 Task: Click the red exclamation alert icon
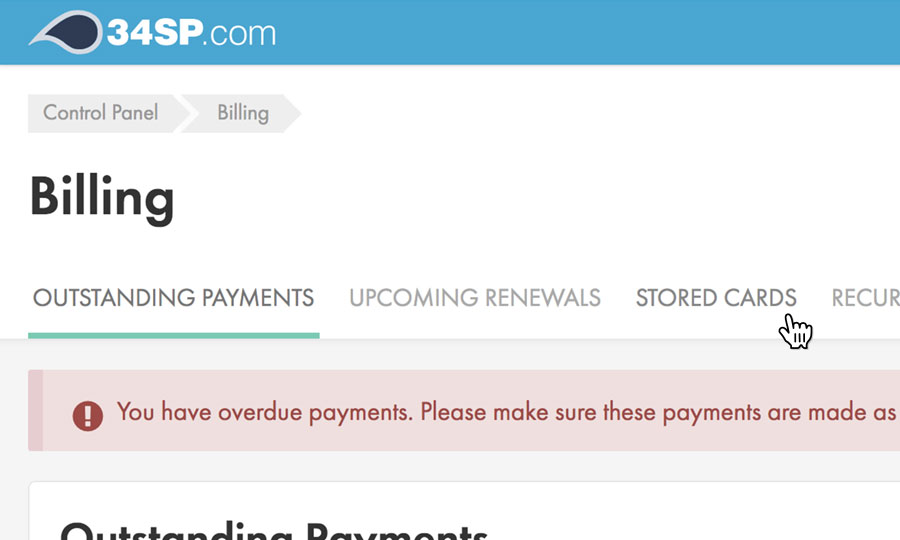(x=88, y=415)
